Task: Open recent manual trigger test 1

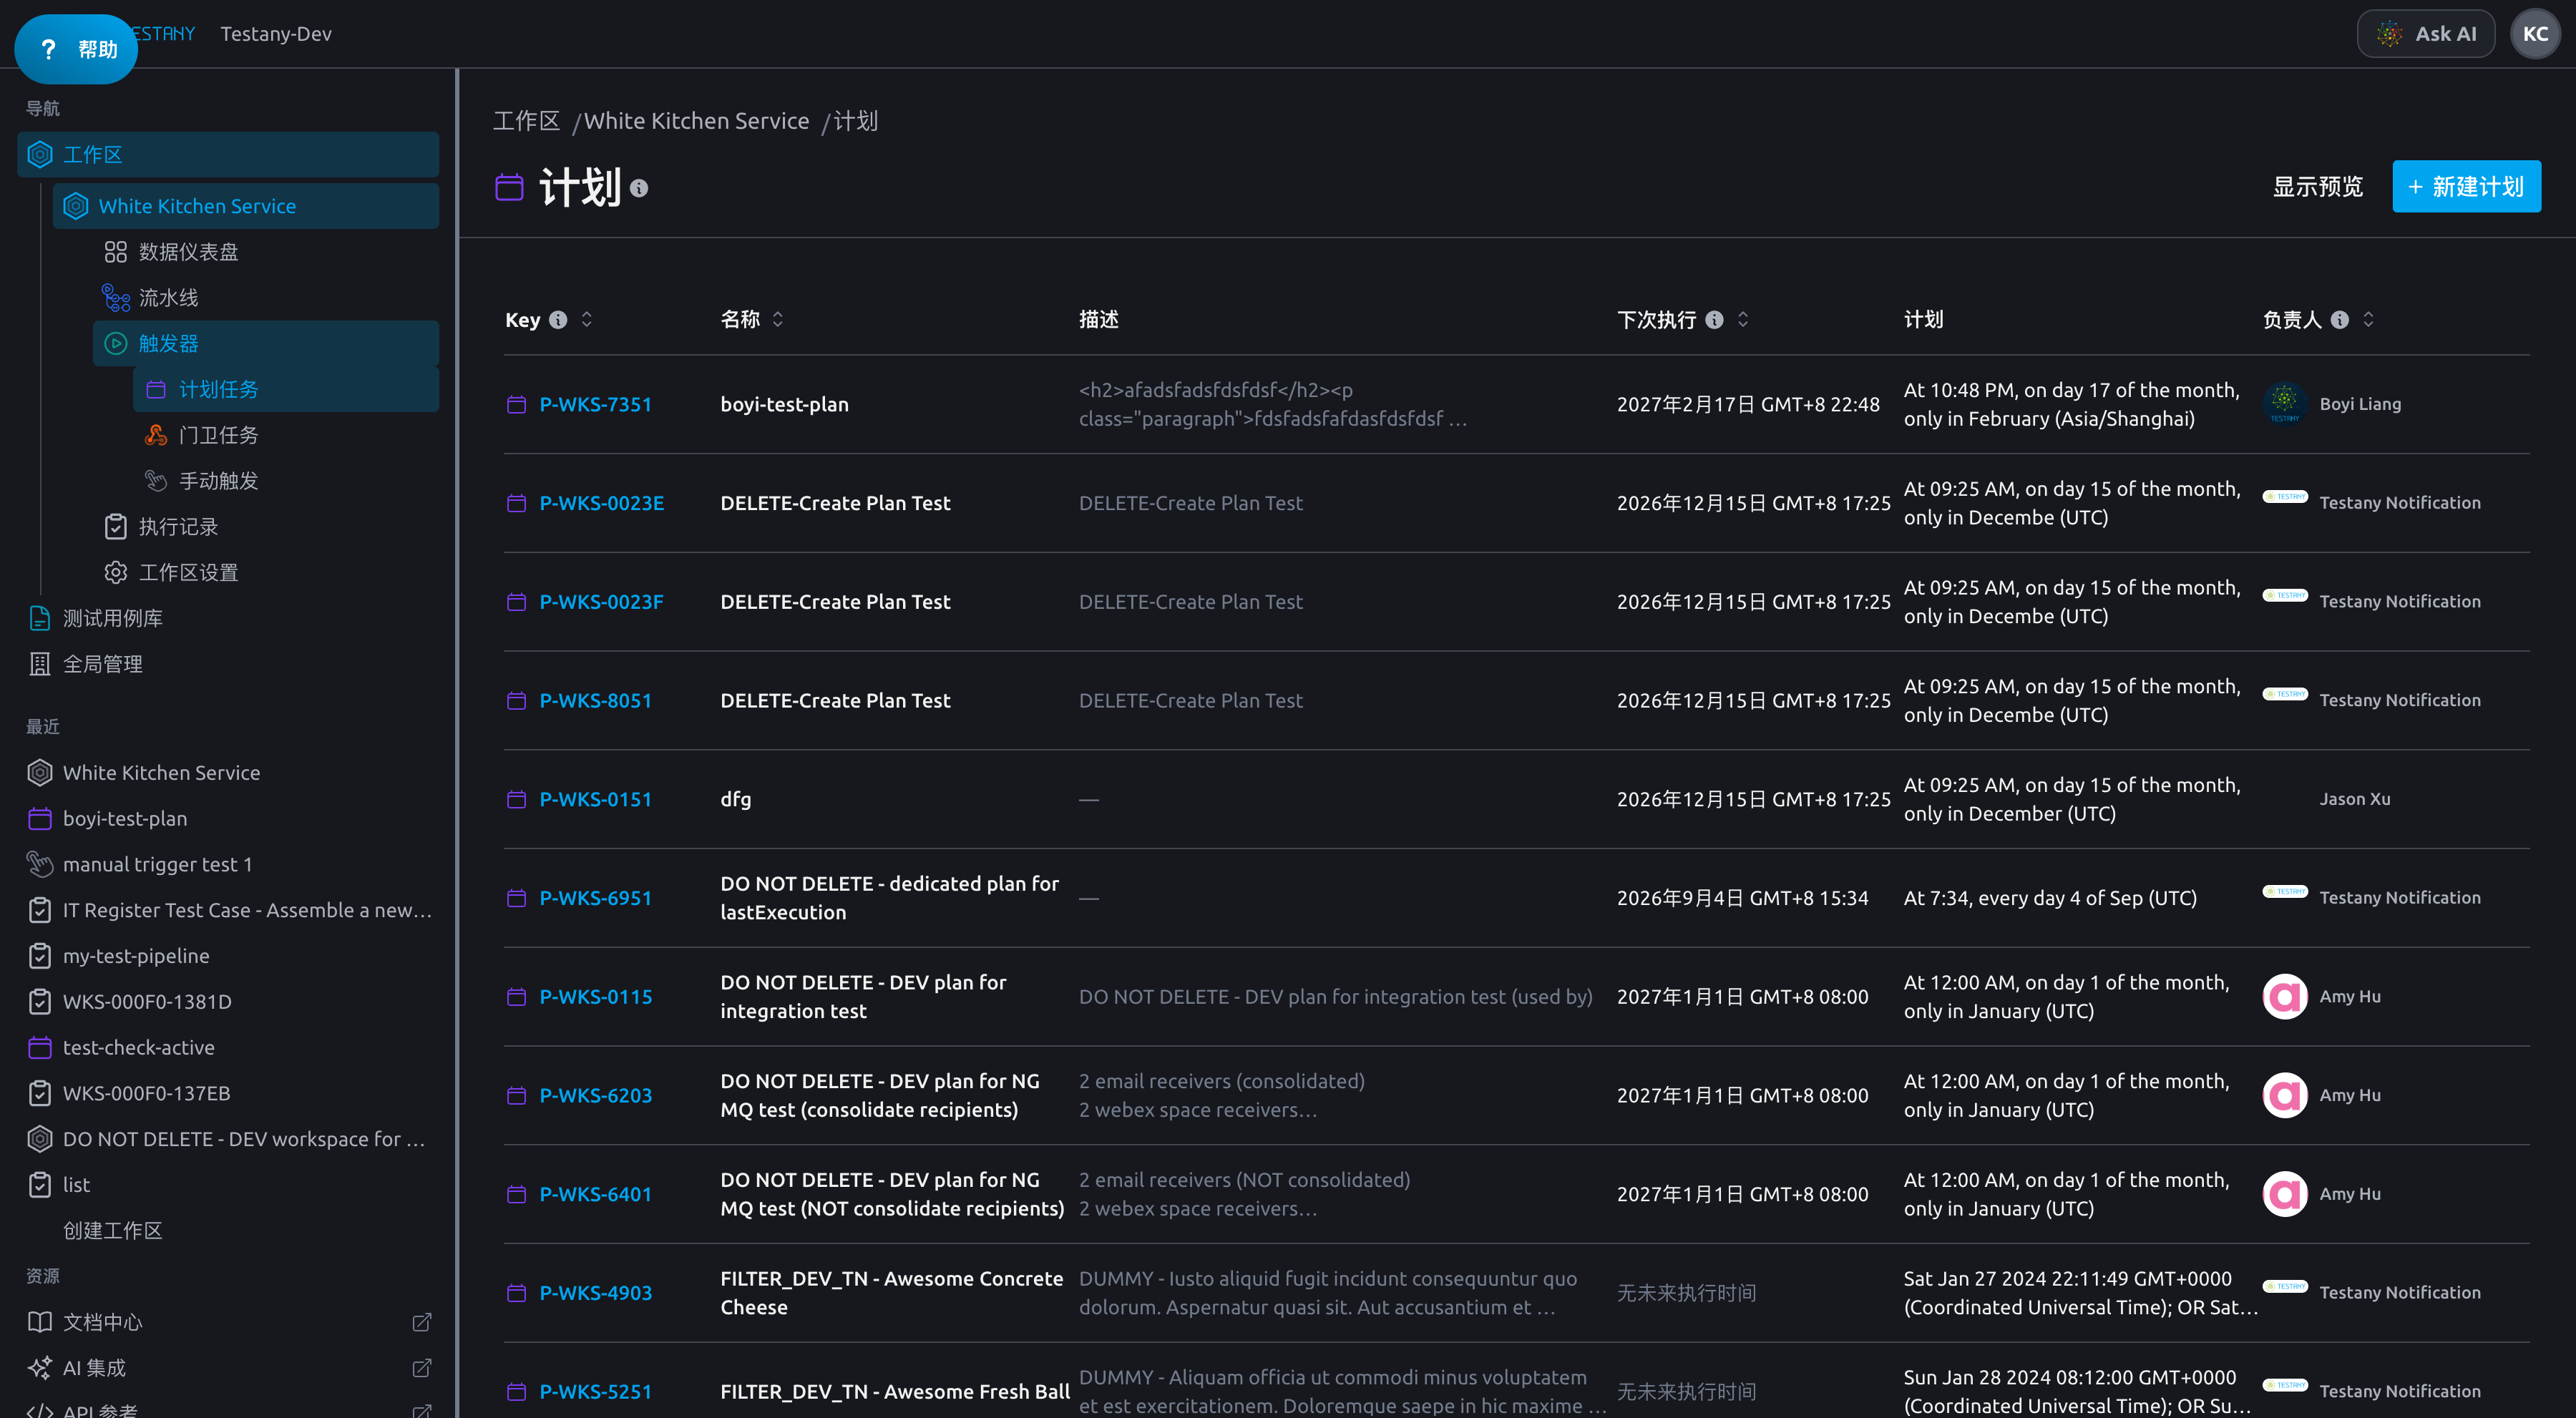Action: pyautogui.click(x=228, y=865)
